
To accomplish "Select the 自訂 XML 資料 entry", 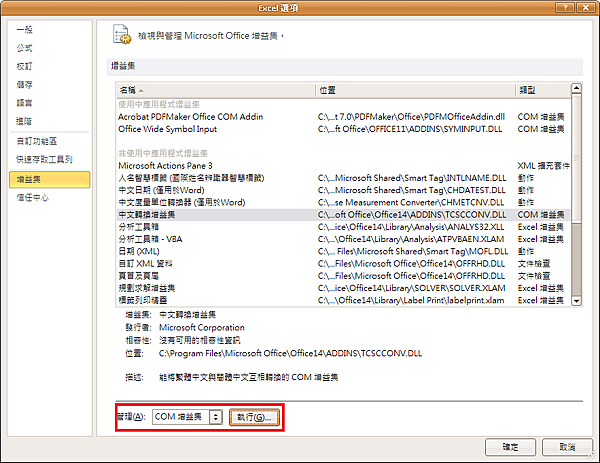I will [343, 264].
